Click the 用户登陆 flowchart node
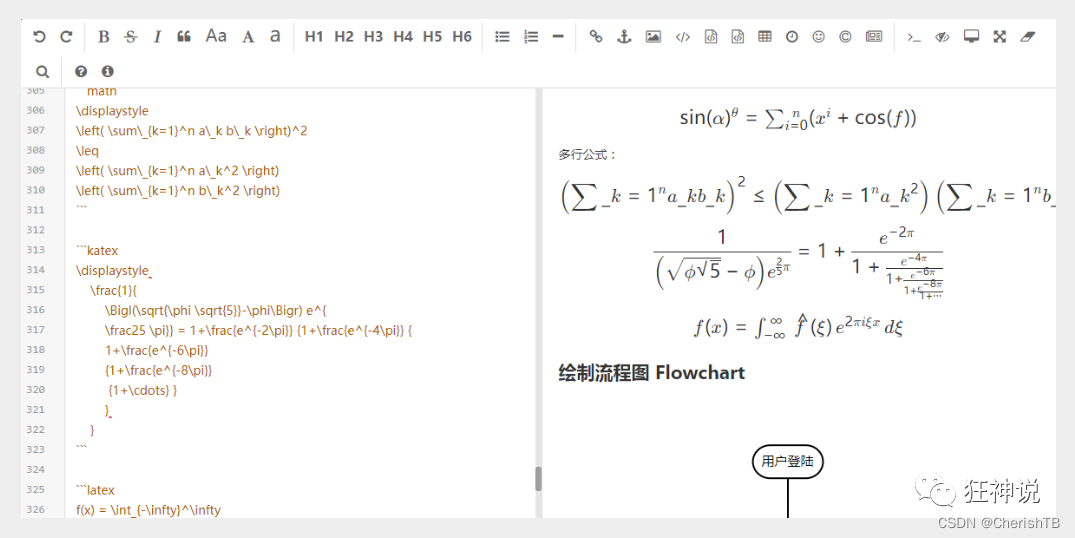 (788, 461)
